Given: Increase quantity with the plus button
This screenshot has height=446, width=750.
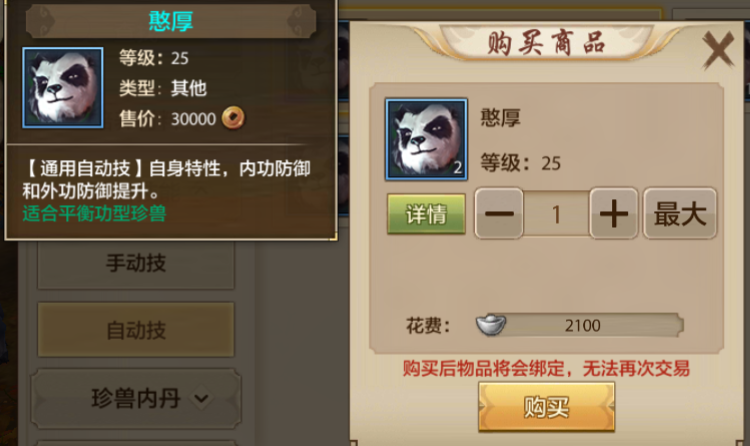Looking at the screenshot, I should pyautogui.click(x=614, y=213).
